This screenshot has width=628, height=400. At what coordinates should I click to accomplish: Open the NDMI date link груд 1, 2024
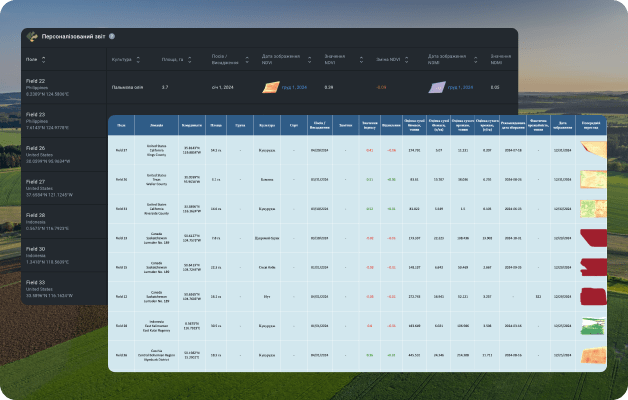point(461,87)
